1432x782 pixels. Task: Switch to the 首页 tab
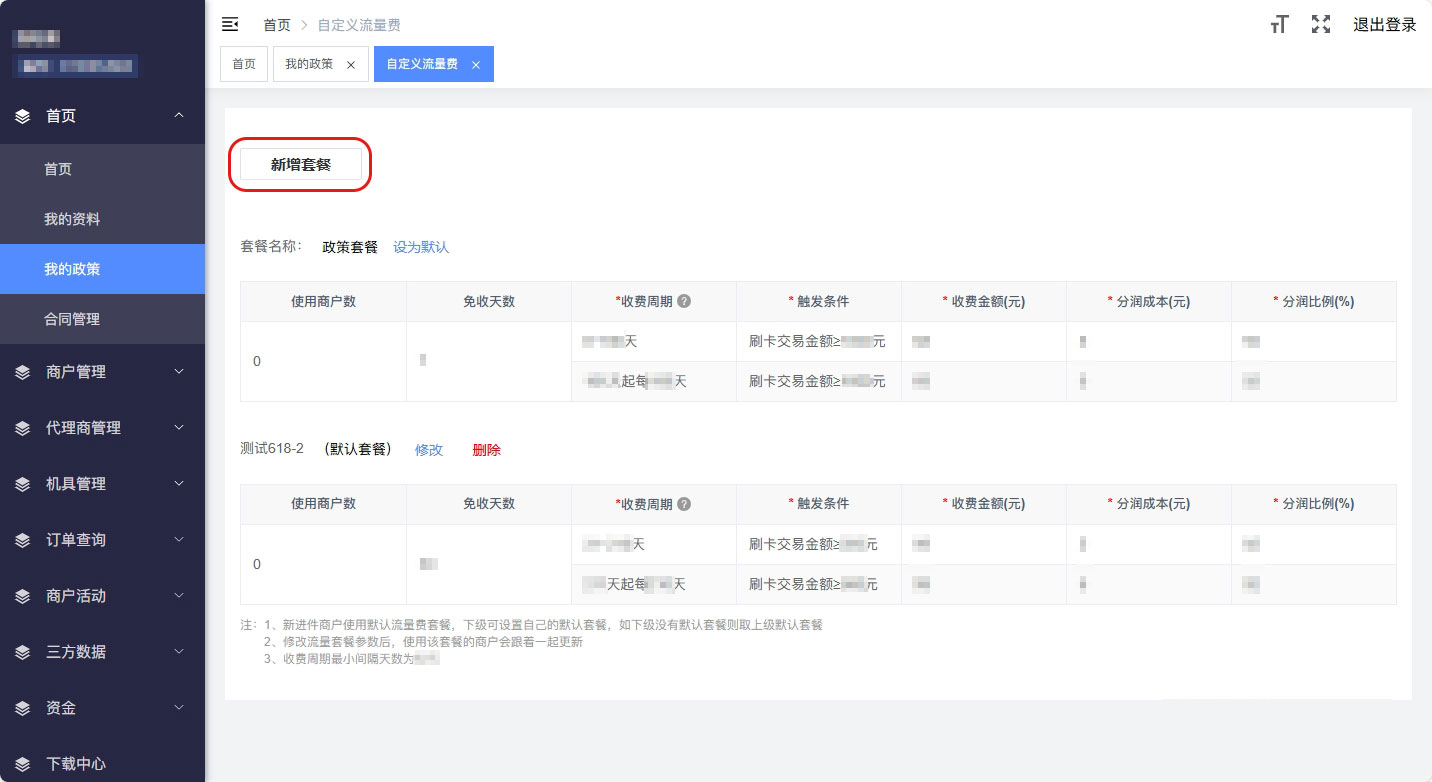click(244, 64)
